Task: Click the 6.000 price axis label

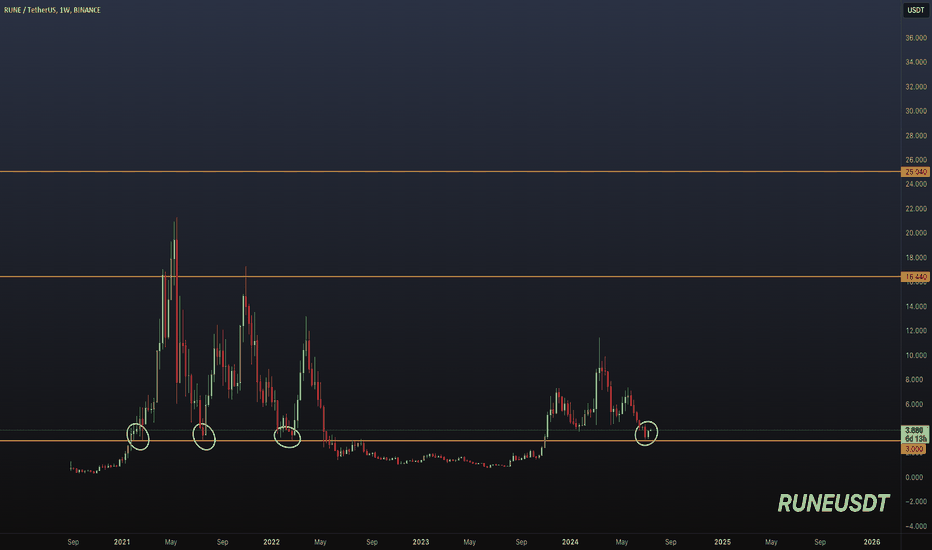Action: tap(914, 404)
